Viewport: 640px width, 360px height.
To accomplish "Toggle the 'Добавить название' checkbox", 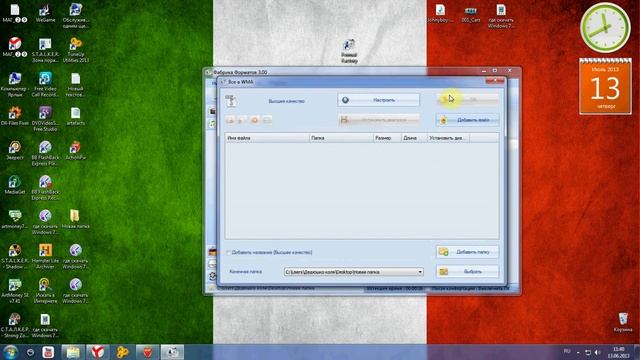I will [229, 252].
